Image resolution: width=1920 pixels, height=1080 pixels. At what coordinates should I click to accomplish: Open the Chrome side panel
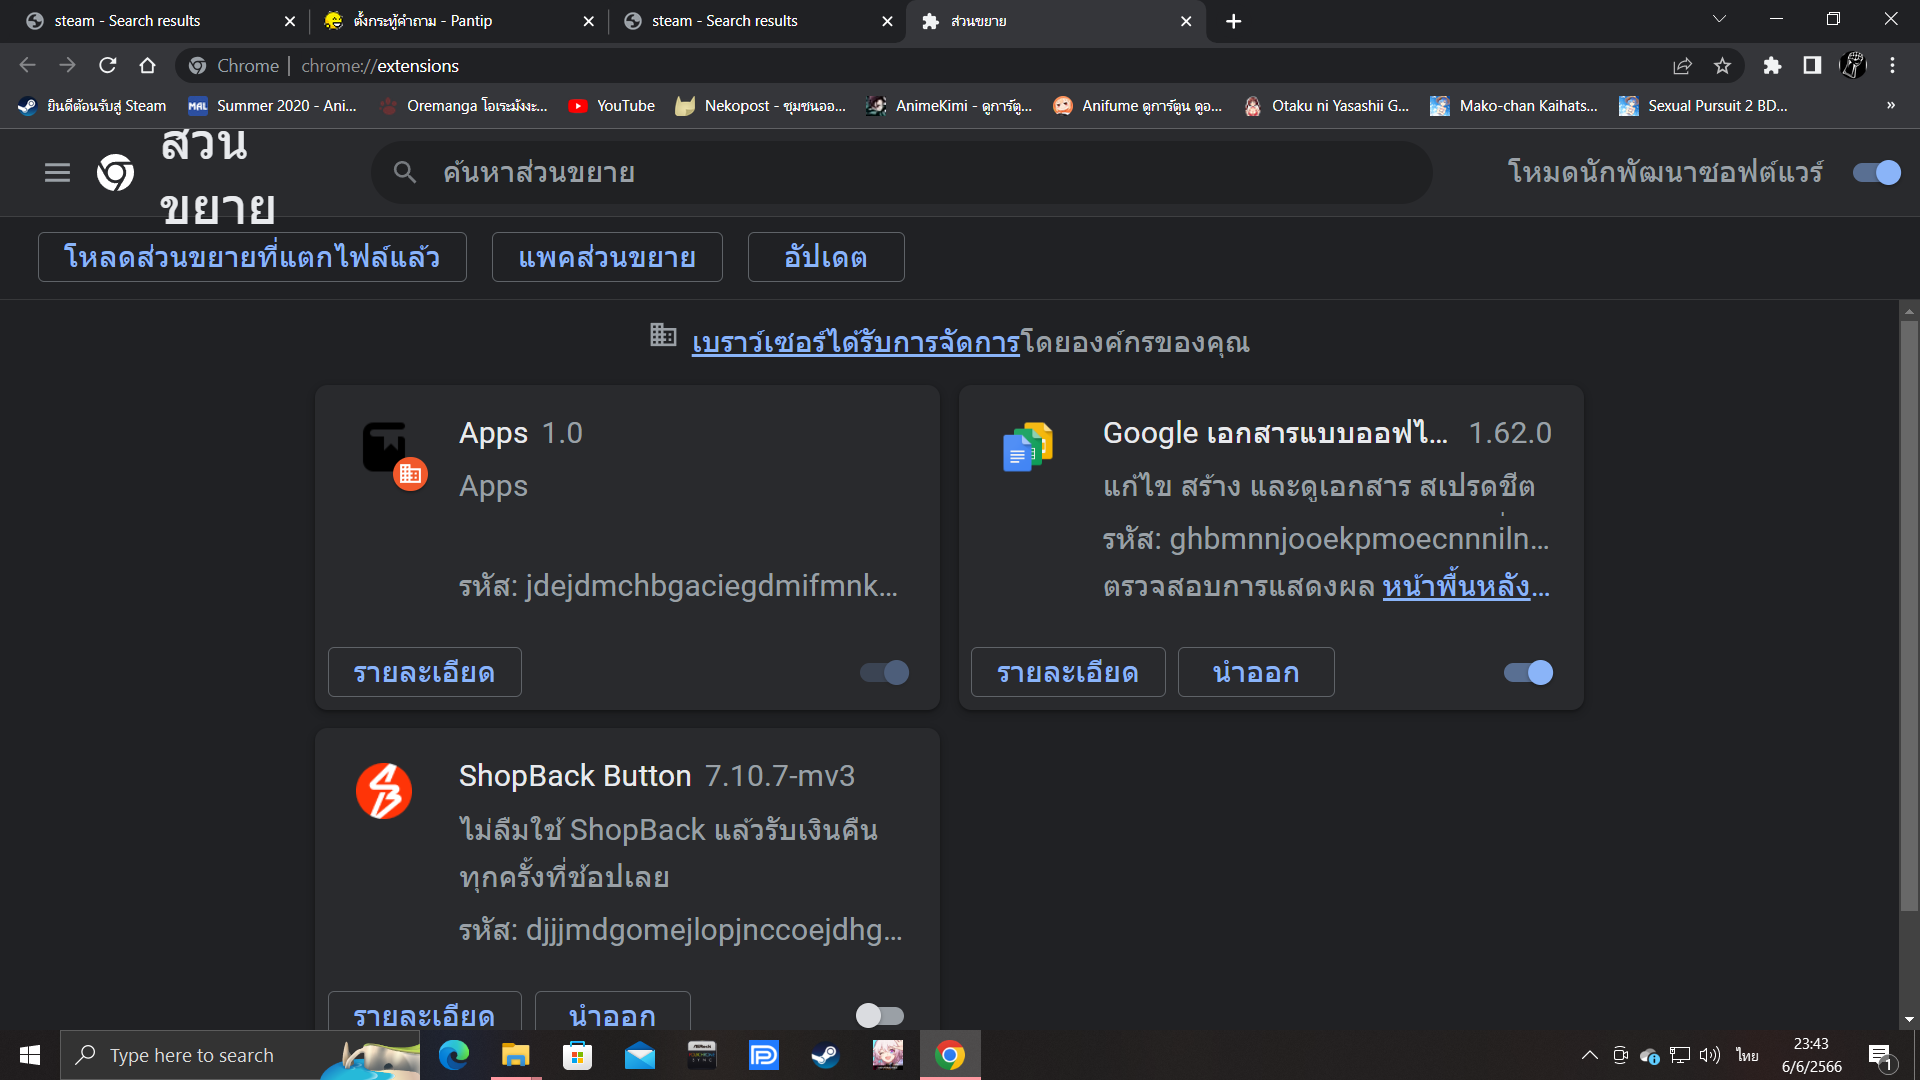click(1812, 66)
